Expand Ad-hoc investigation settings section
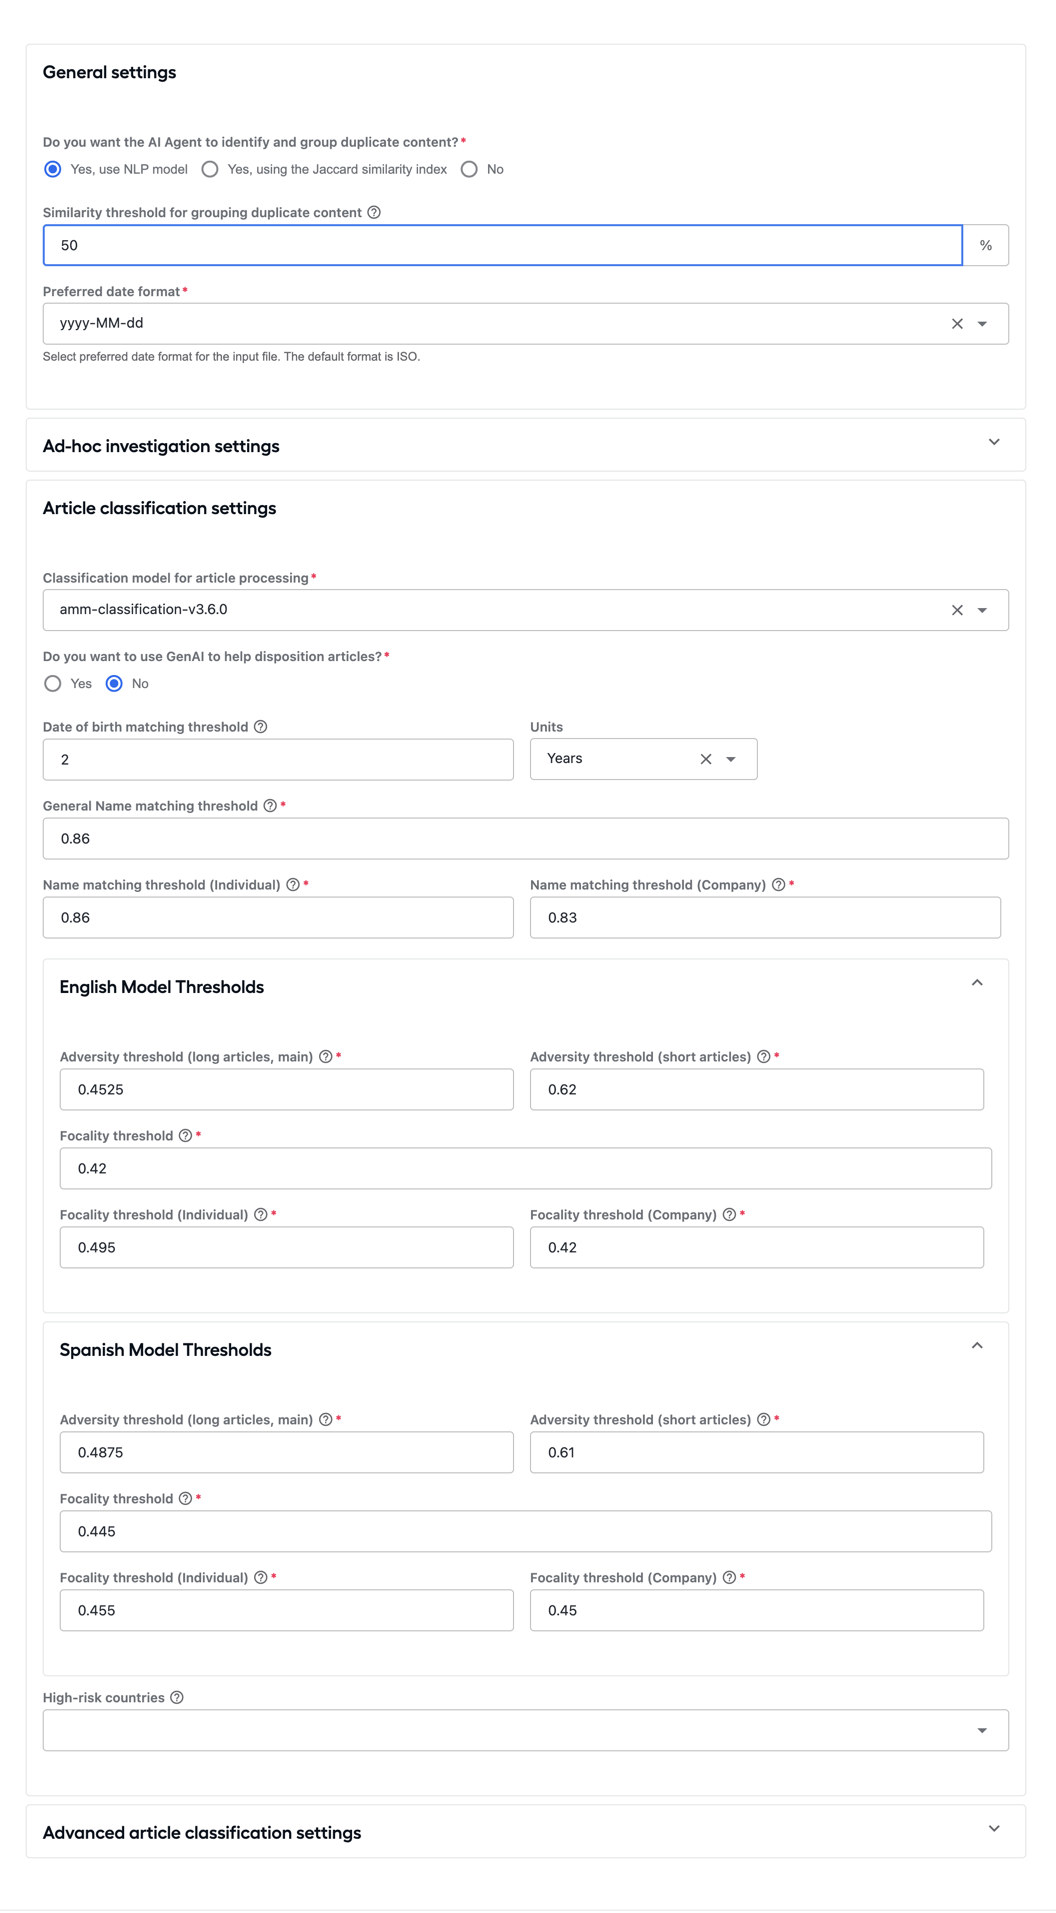The width and height of the screenshot is (1056, 1913). (994, 442)
